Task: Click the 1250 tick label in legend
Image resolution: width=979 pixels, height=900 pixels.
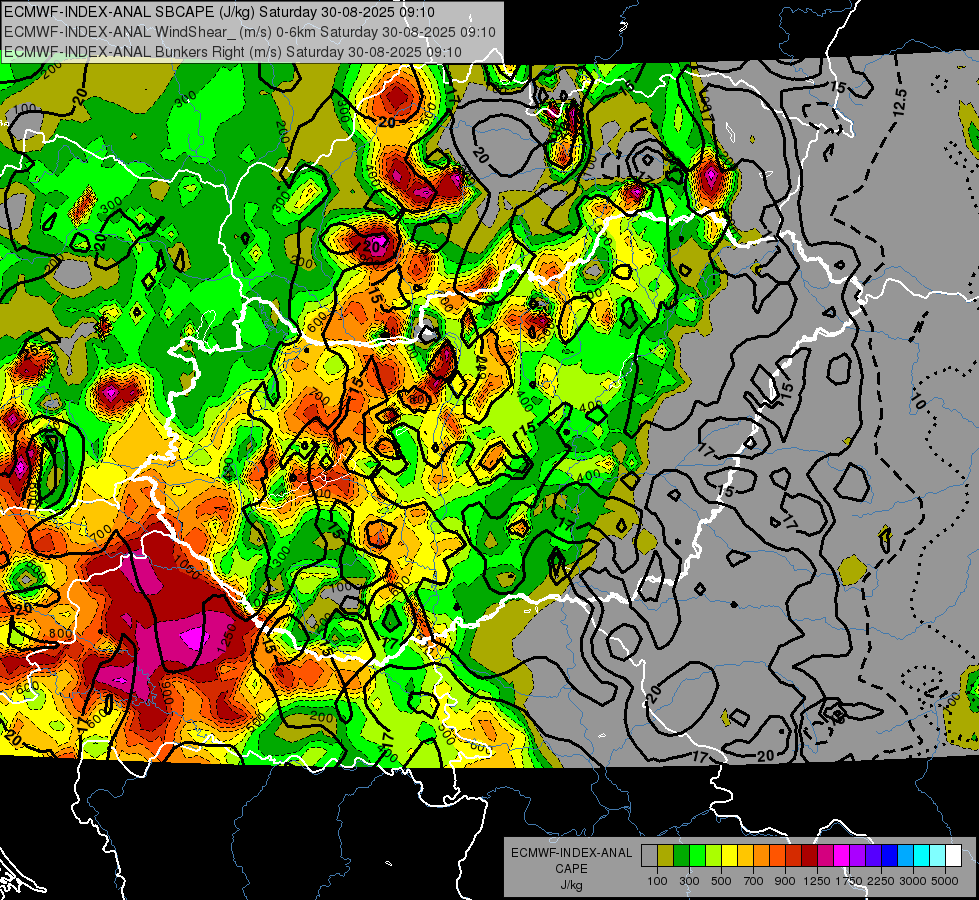Action: (817, 881)
